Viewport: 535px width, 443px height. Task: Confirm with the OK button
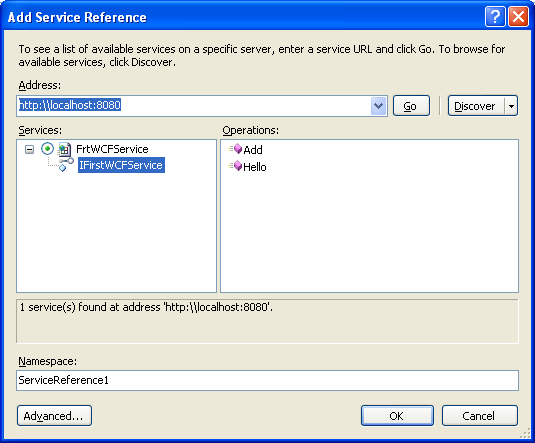[x=397, y=416]
